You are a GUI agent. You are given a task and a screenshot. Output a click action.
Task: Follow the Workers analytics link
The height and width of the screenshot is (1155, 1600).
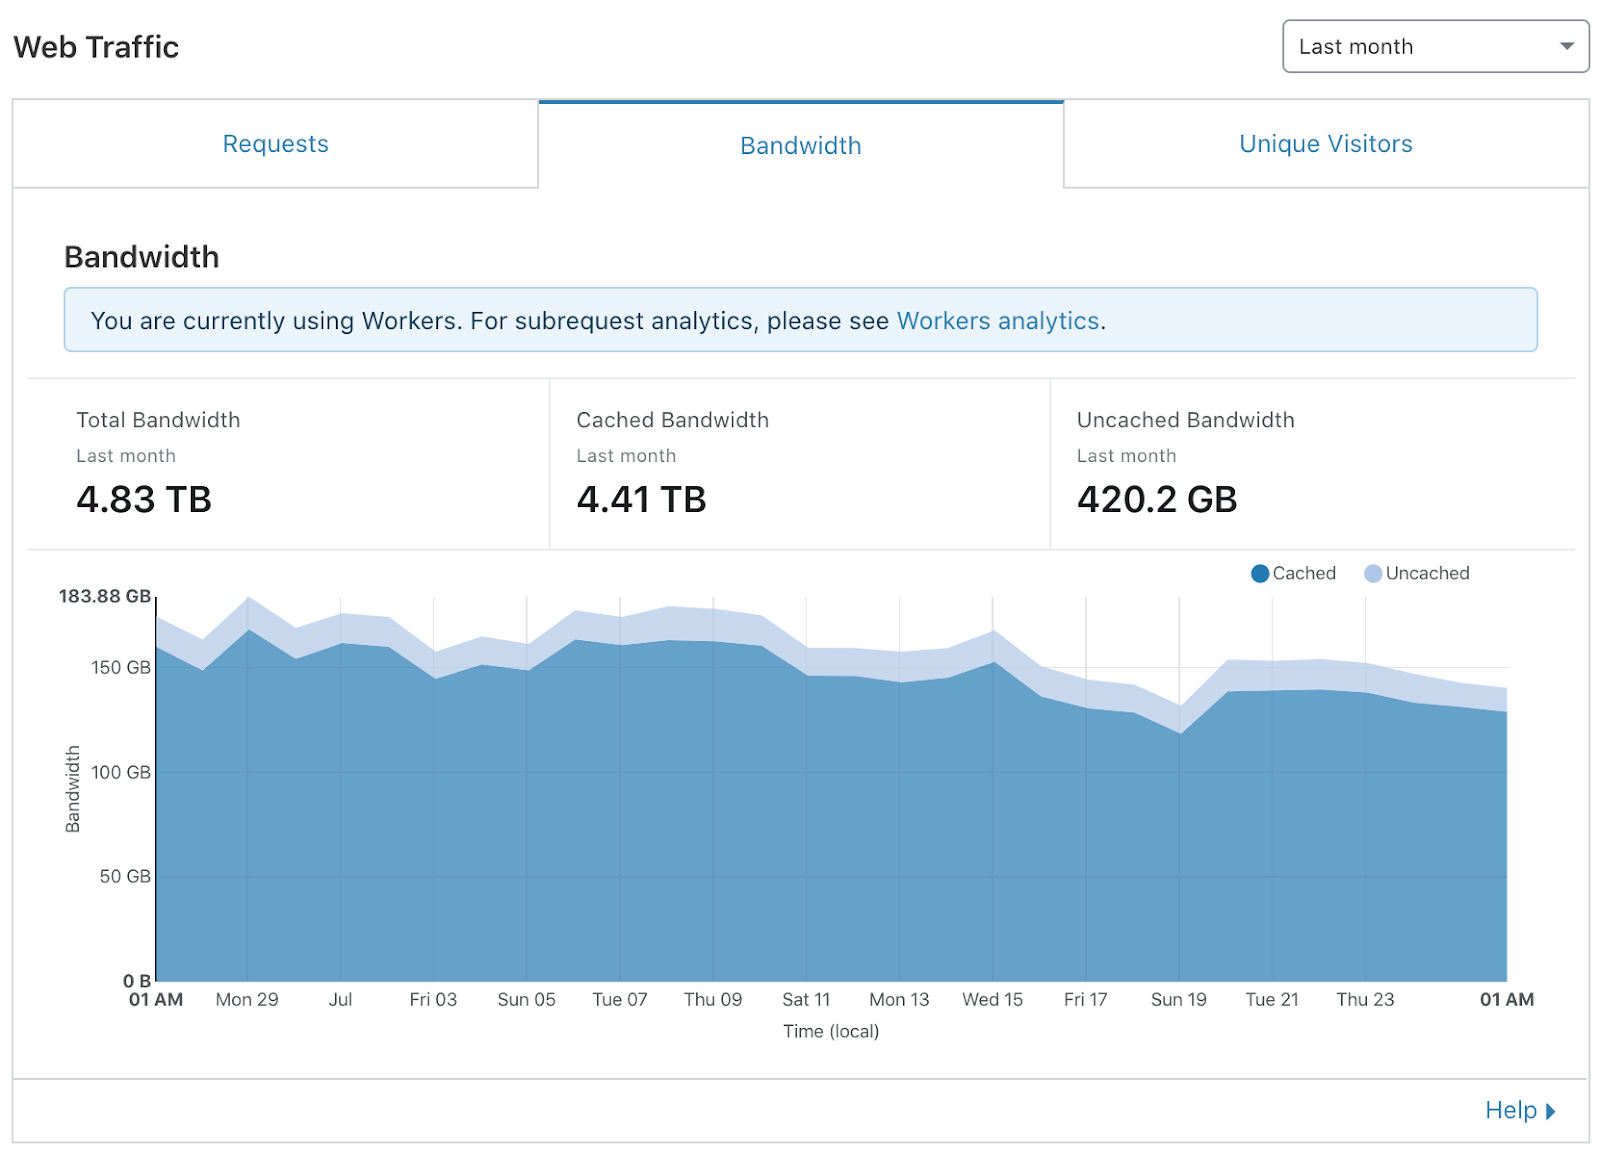997,321
